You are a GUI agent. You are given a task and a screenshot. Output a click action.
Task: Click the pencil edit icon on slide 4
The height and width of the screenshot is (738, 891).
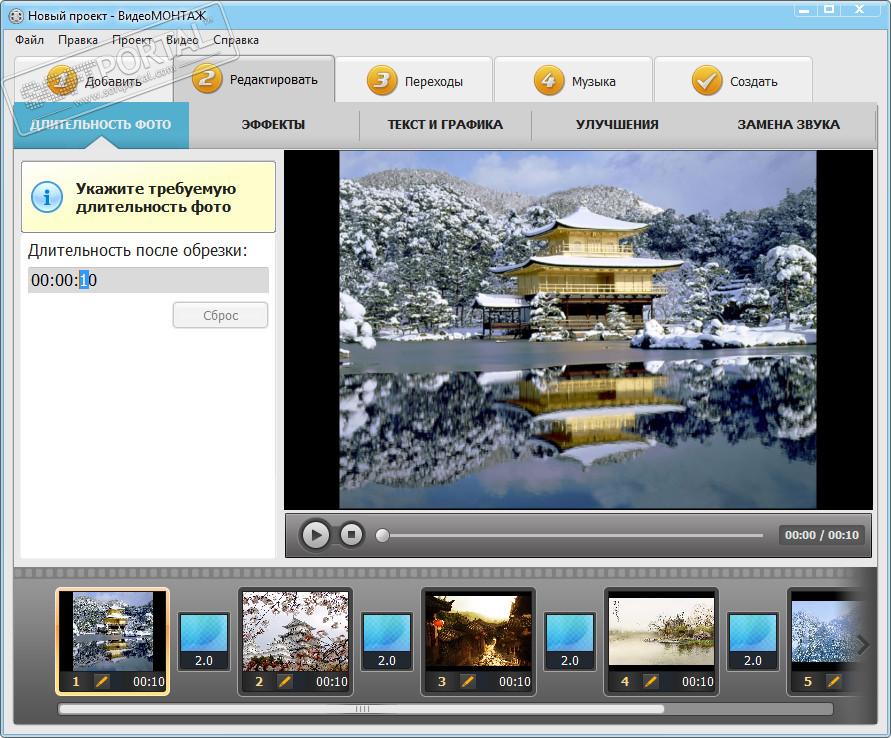[x=651, y=681]
